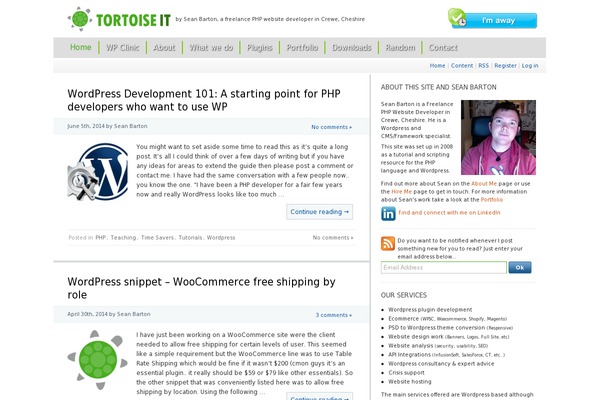
Task: Click 'April 30th, 2014 by Sean Barton' text
Action: tap(109, 314)
